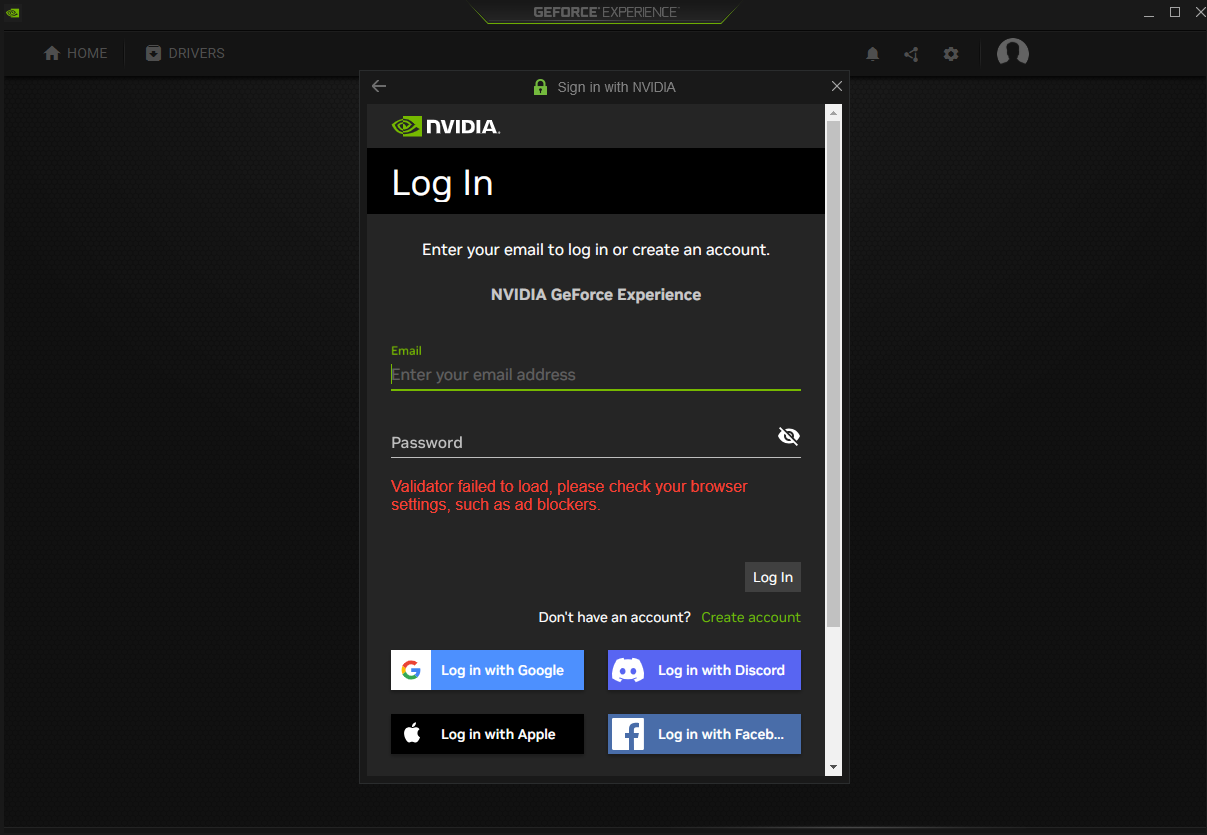The height and width of the screenshot is (835, 1207).
Task: Click the user profile avatar
Action: coord(1013,53)
